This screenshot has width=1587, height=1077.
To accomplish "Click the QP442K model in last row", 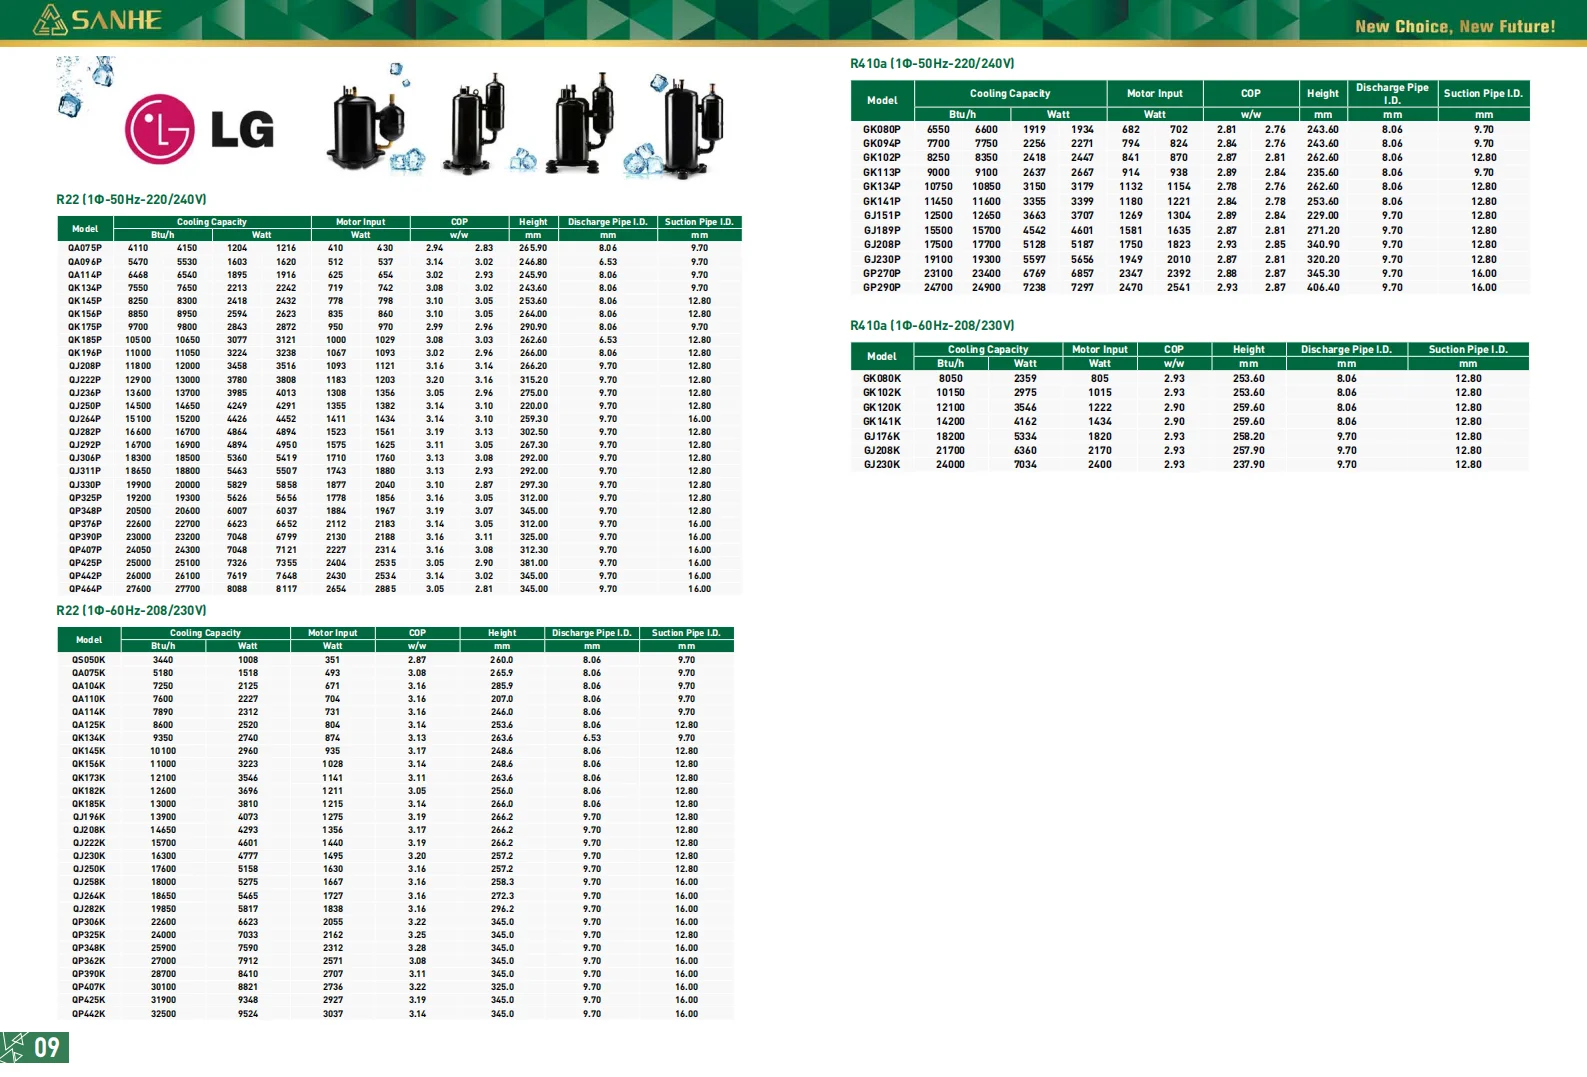I will pyautogui.click(x=88, y=1014).
